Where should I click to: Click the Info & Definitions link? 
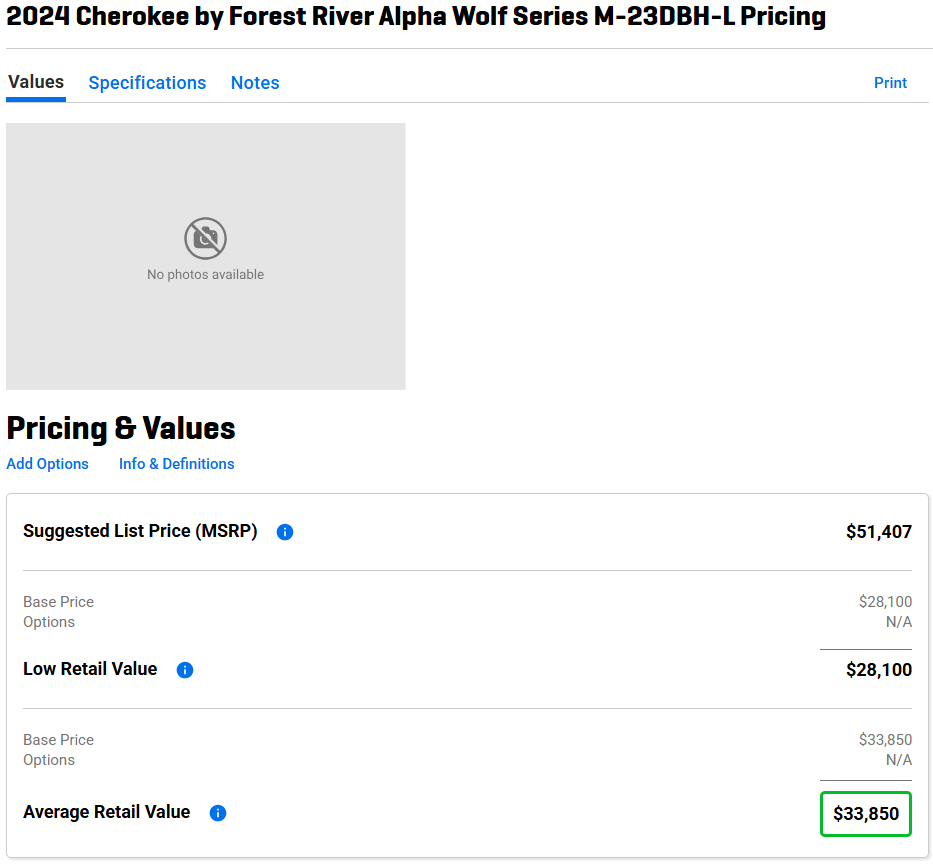(176, 464)
